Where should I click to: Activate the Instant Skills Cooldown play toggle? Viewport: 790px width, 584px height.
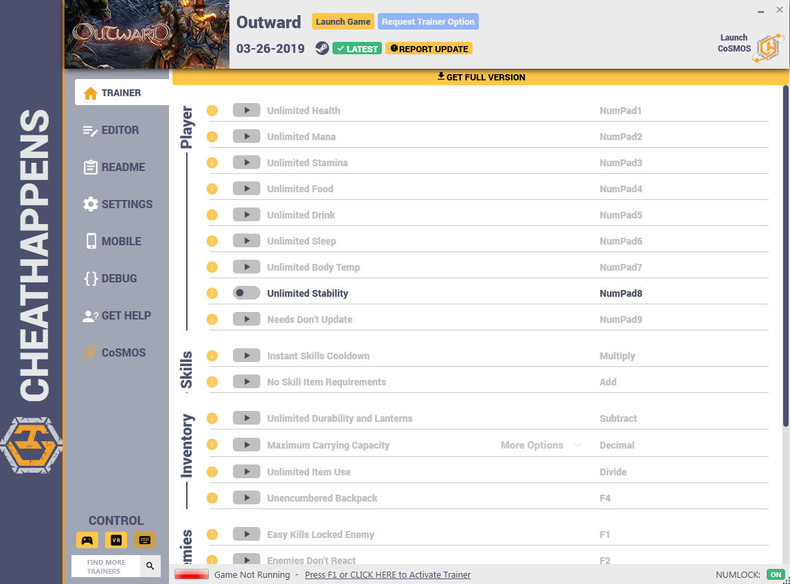(246, 356)
